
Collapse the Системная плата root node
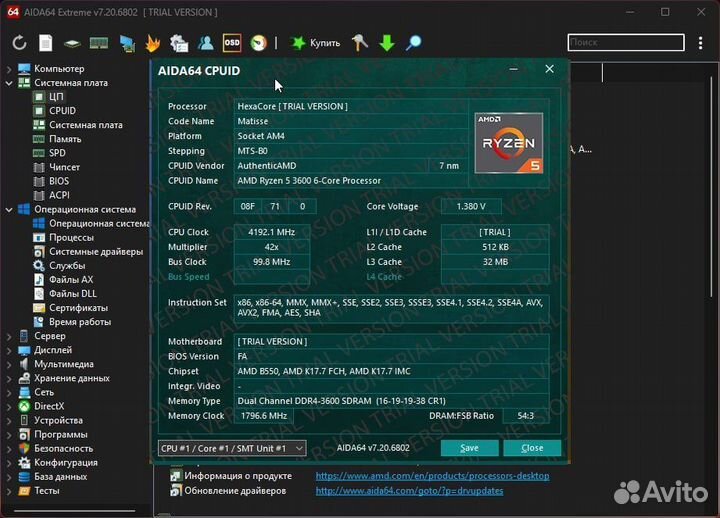click(9, 83)
